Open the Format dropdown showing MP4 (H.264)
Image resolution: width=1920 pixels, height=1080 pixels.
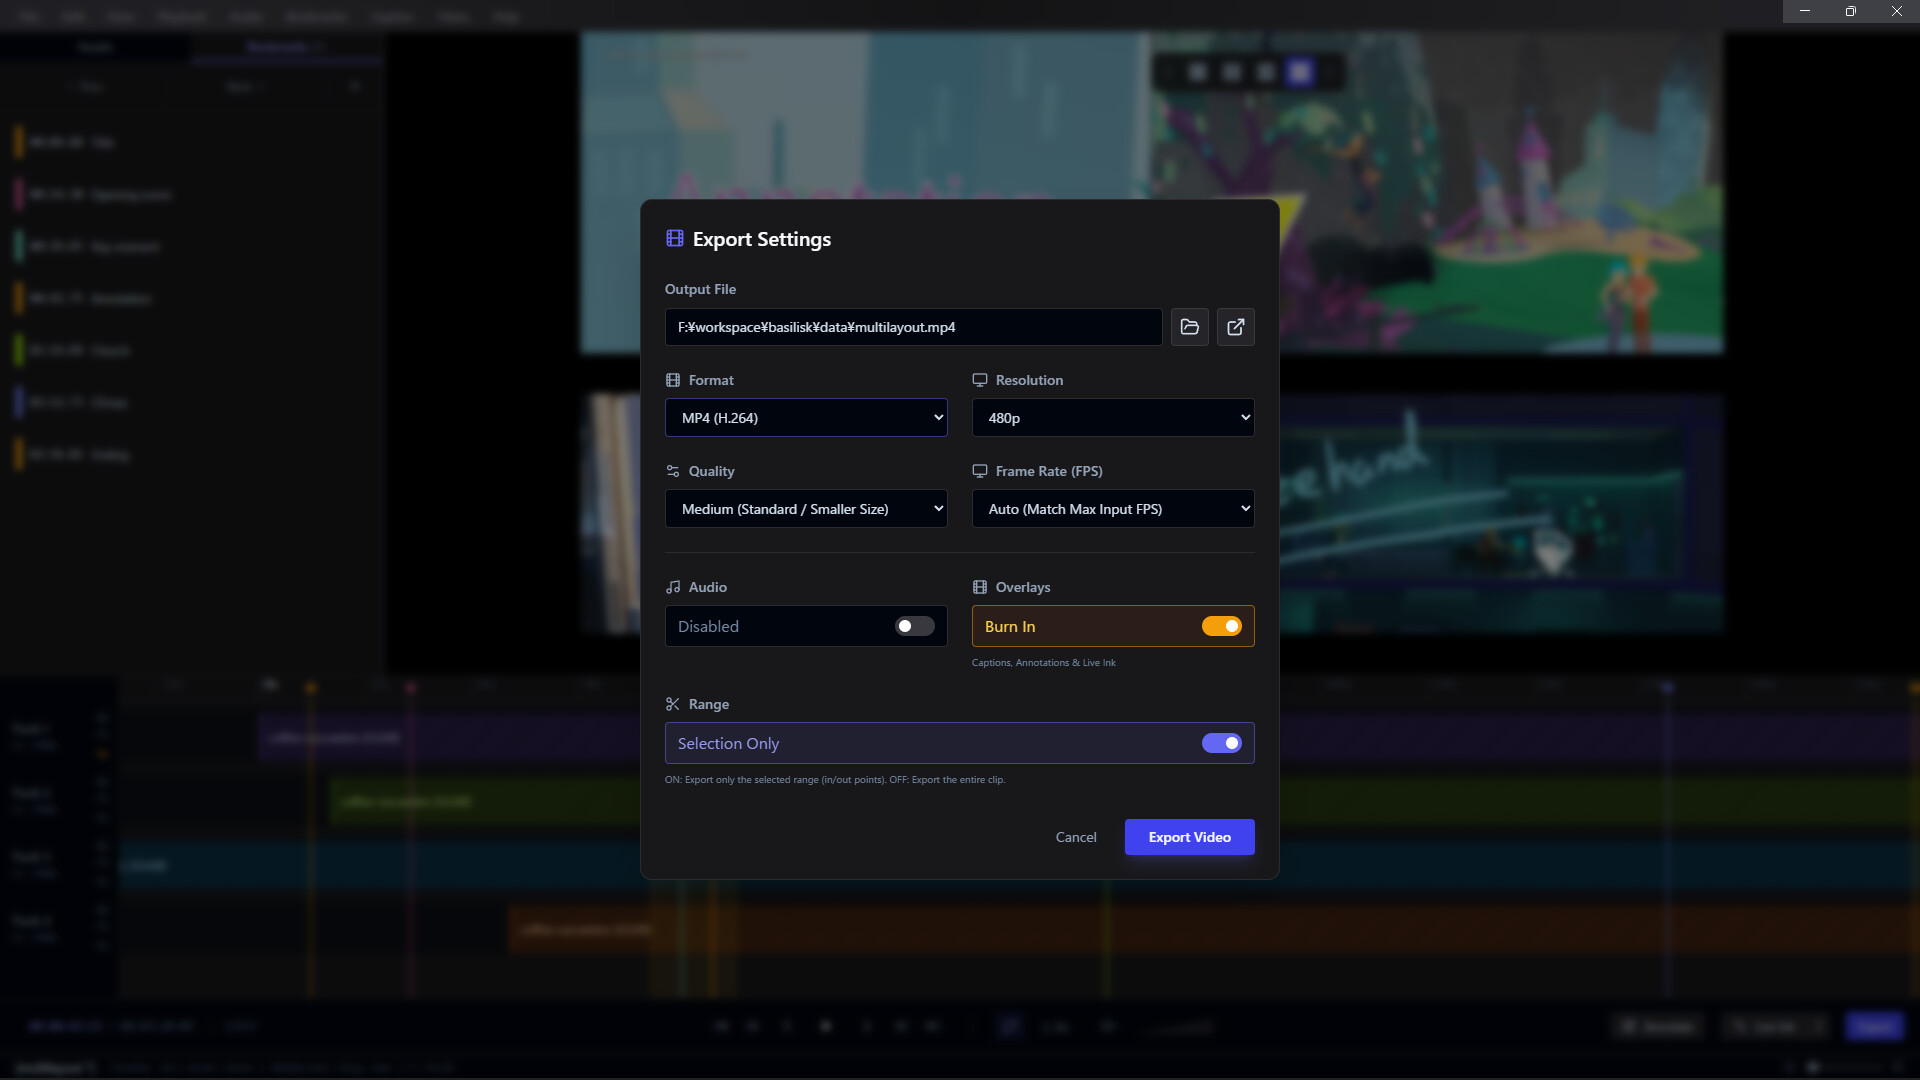click(806, 417)
